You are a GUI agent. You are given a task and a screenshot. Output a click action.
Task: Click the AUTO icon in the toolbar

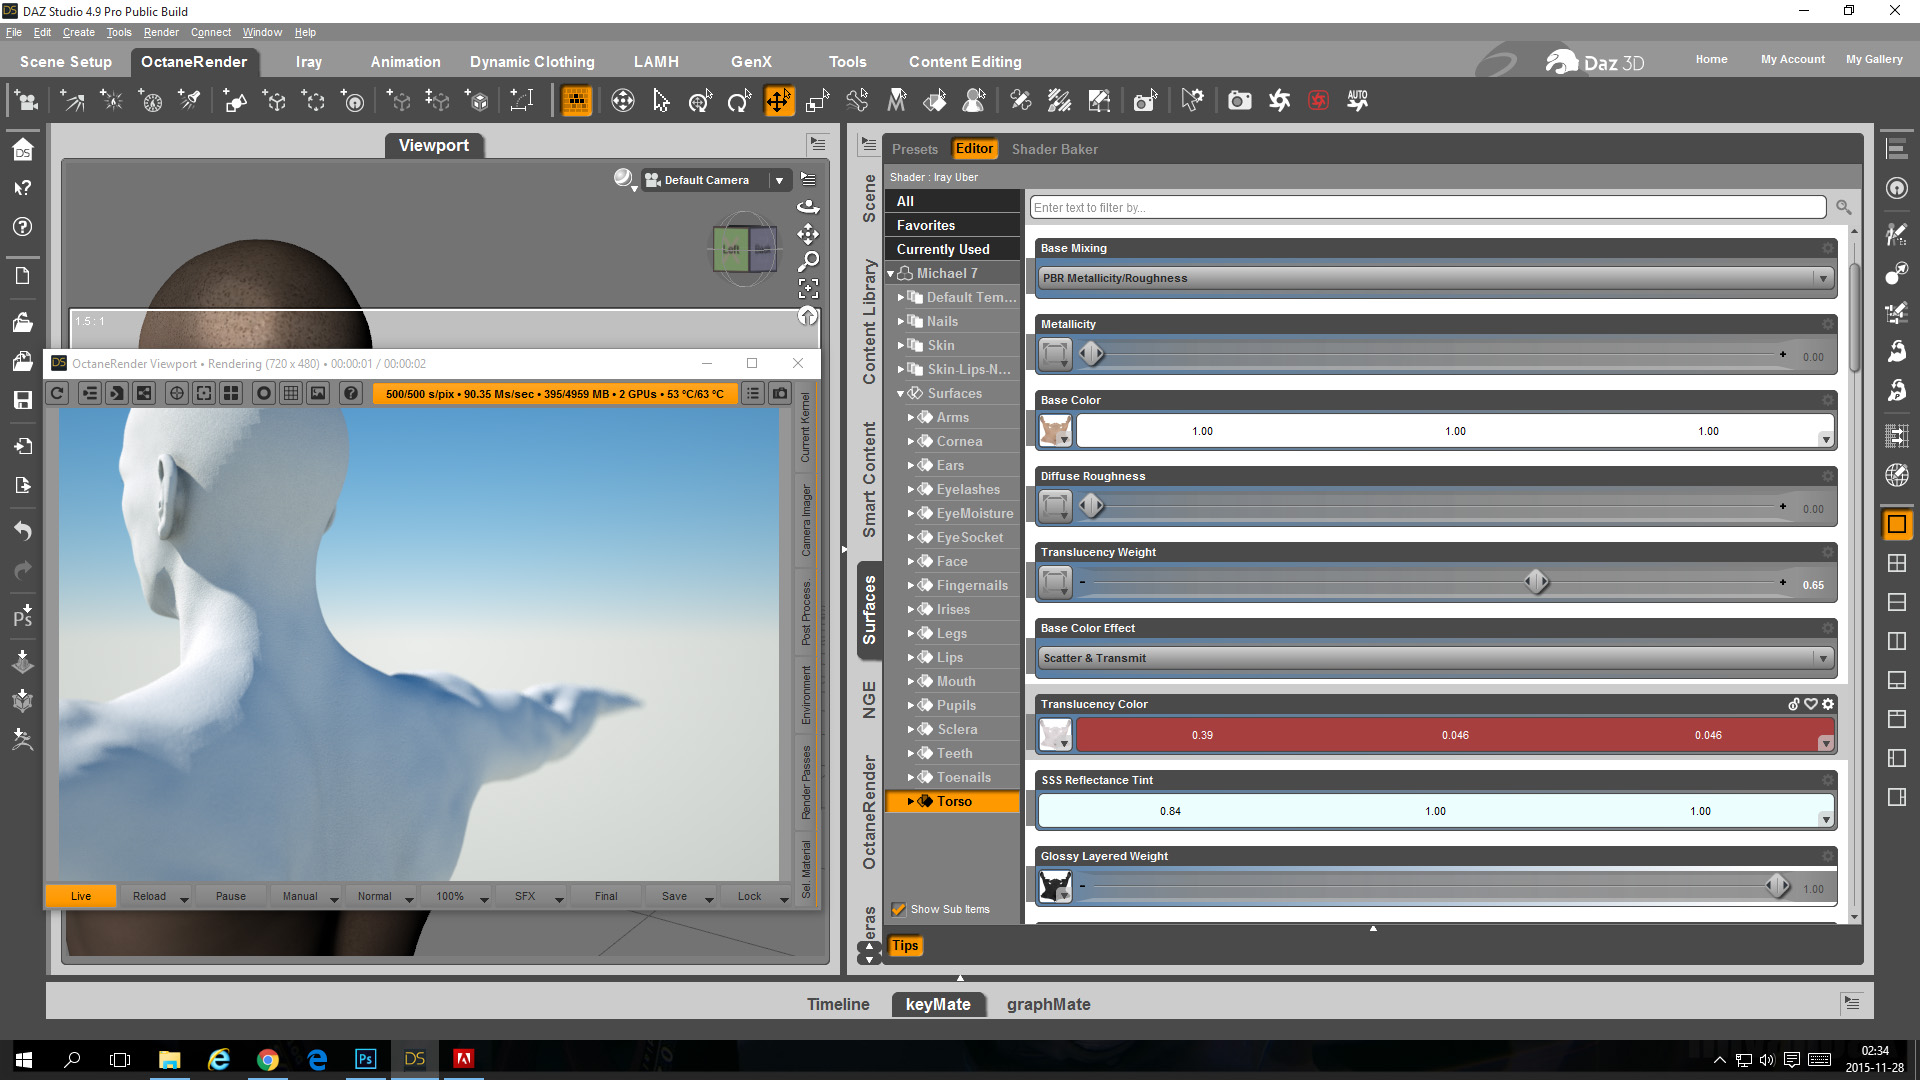point(1357,100)
